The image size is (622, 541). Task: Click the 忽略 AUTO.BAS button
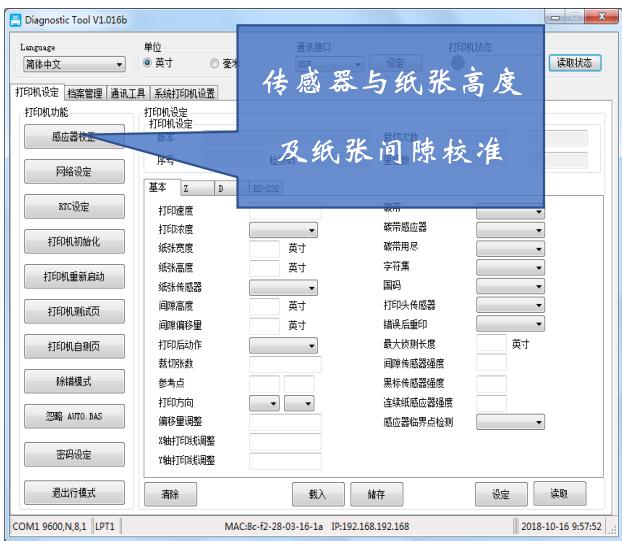(74, 416)
